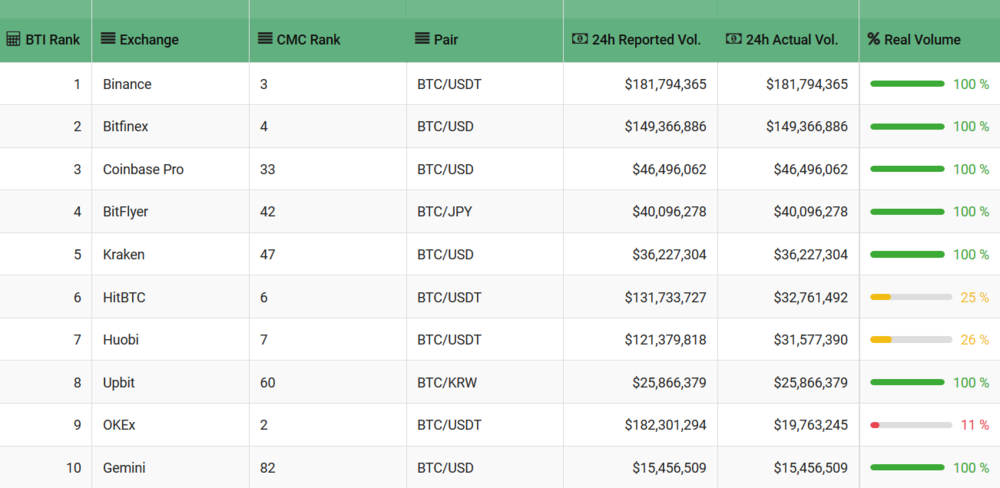The width and height of the screenshot is (1000, 488).
Task: Click the list icon beside Exchange header
Action: [x=108, y=39]
